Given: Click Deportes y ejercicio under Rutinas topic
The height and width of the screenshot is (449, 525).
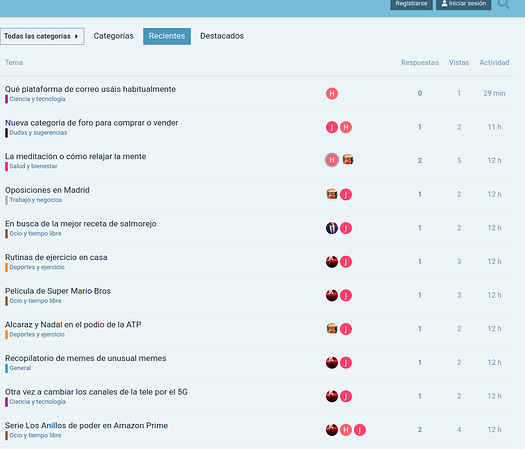Looking at the screenshot, I should tap(37, 267).
